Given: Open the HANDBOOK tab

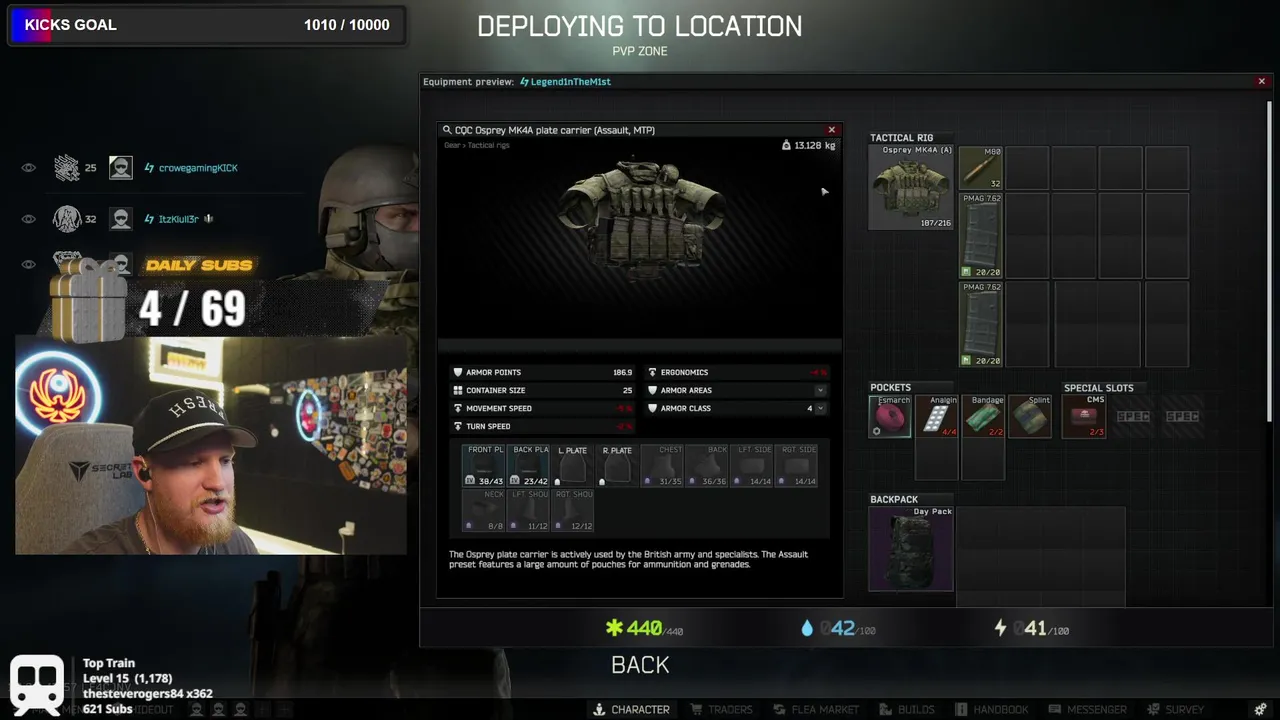Looking at the screenshot, I should [991, 709].
